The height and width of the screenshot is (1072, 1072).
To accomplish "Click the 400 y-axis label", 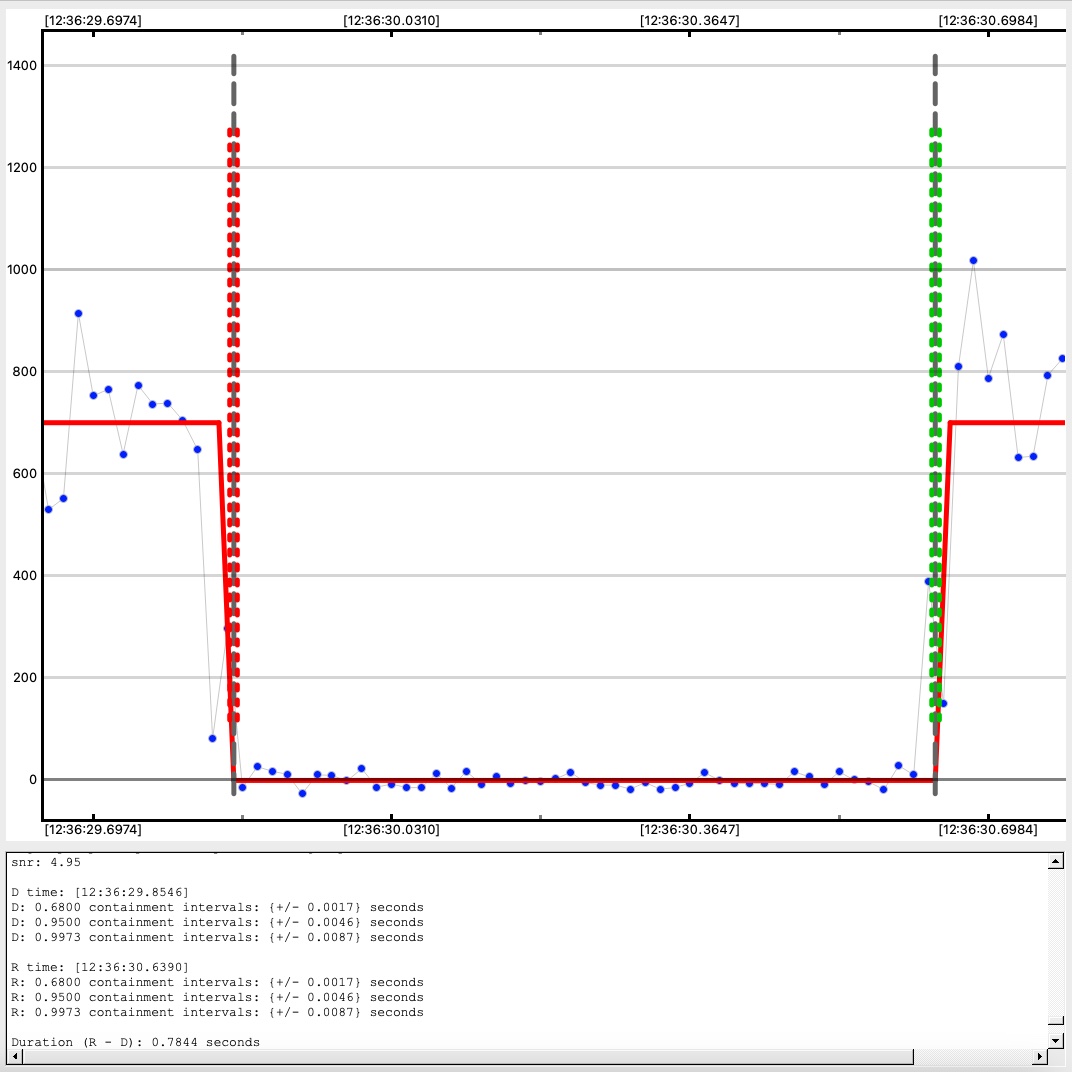I will click(25, 575).
